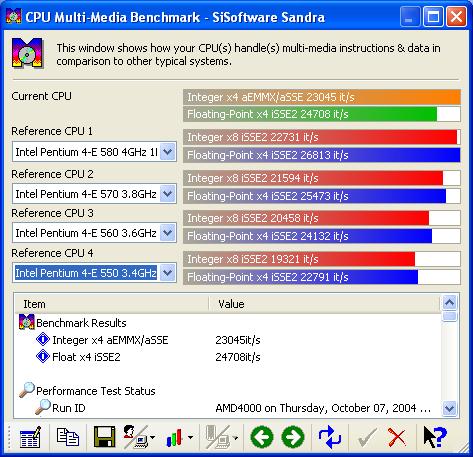Select the Float x4 iSSE2 row
473x457 pixels.
(x=227, y=357)
